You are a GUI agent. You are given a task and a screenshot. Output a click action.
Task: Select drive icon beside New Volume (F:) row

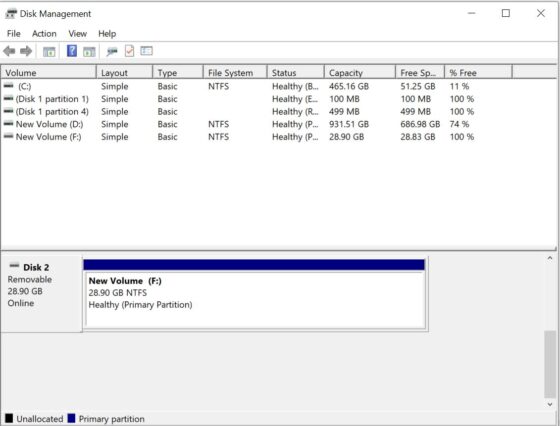[9, 136]
